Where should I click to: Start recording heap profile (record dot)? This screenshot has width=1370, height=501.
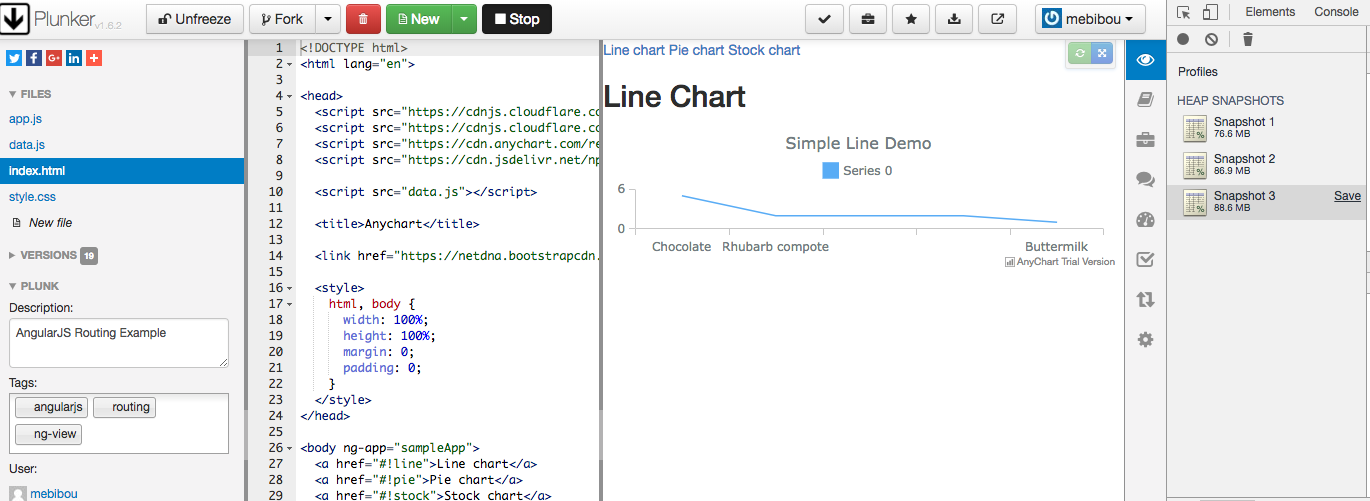click(x=1183, y=39)
